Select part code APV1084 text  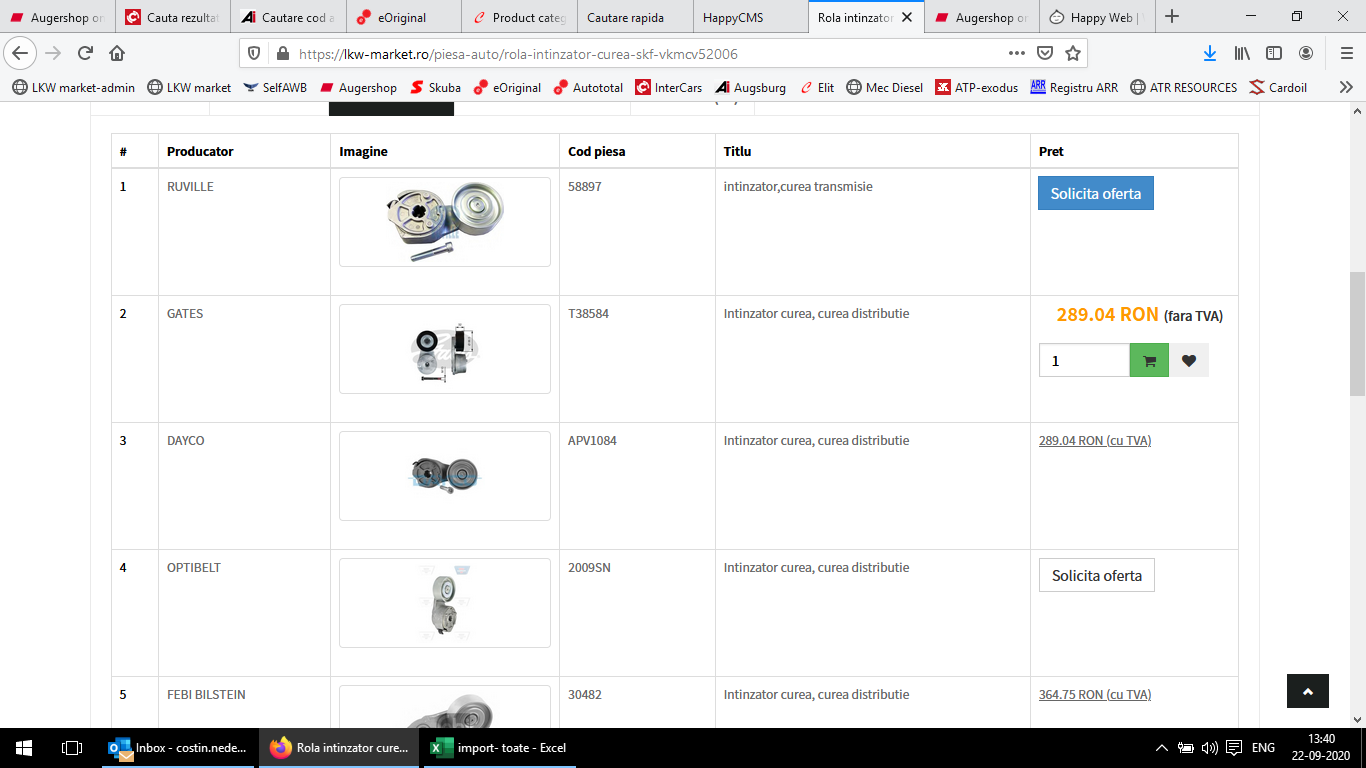pyautogui.click(x=592, y=440)
